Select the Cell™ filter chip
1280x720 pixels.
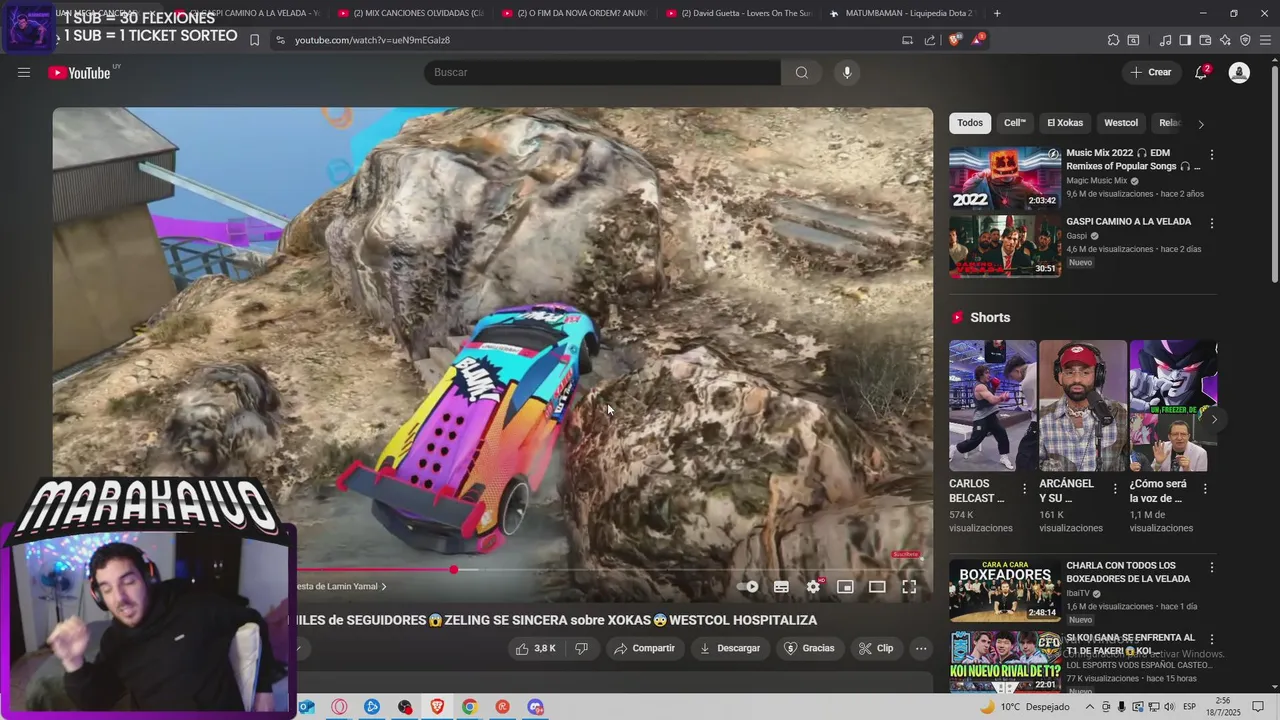(x=1015, y=123)
